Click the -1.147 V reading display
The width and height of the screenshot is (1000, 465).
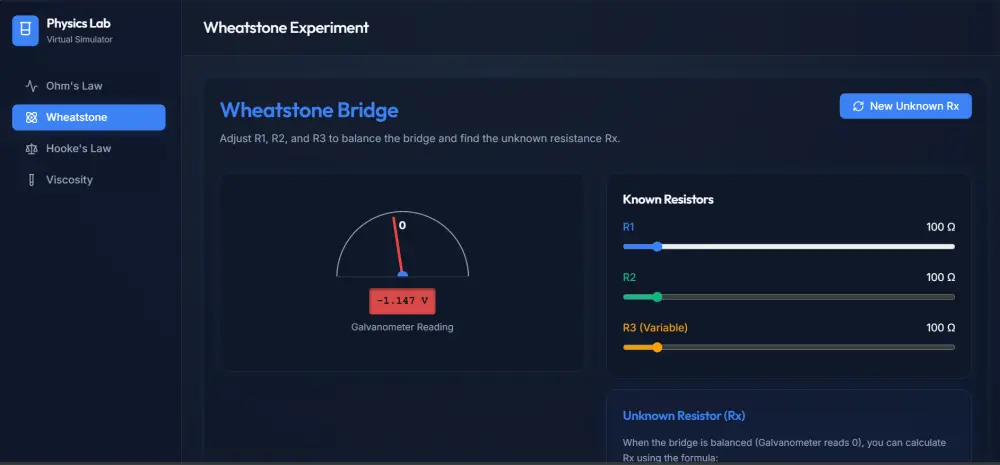point(402,301)
